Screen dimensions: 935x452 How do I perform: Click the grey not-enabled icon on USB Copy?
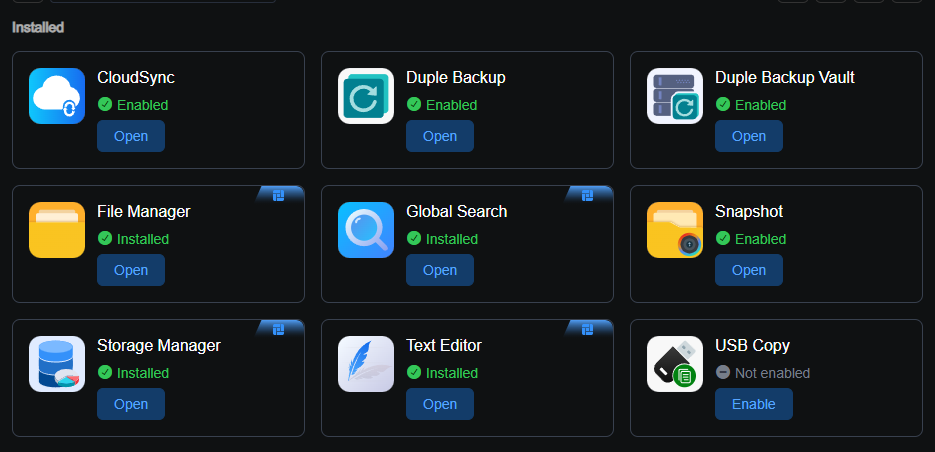click(x=723, y=373)
